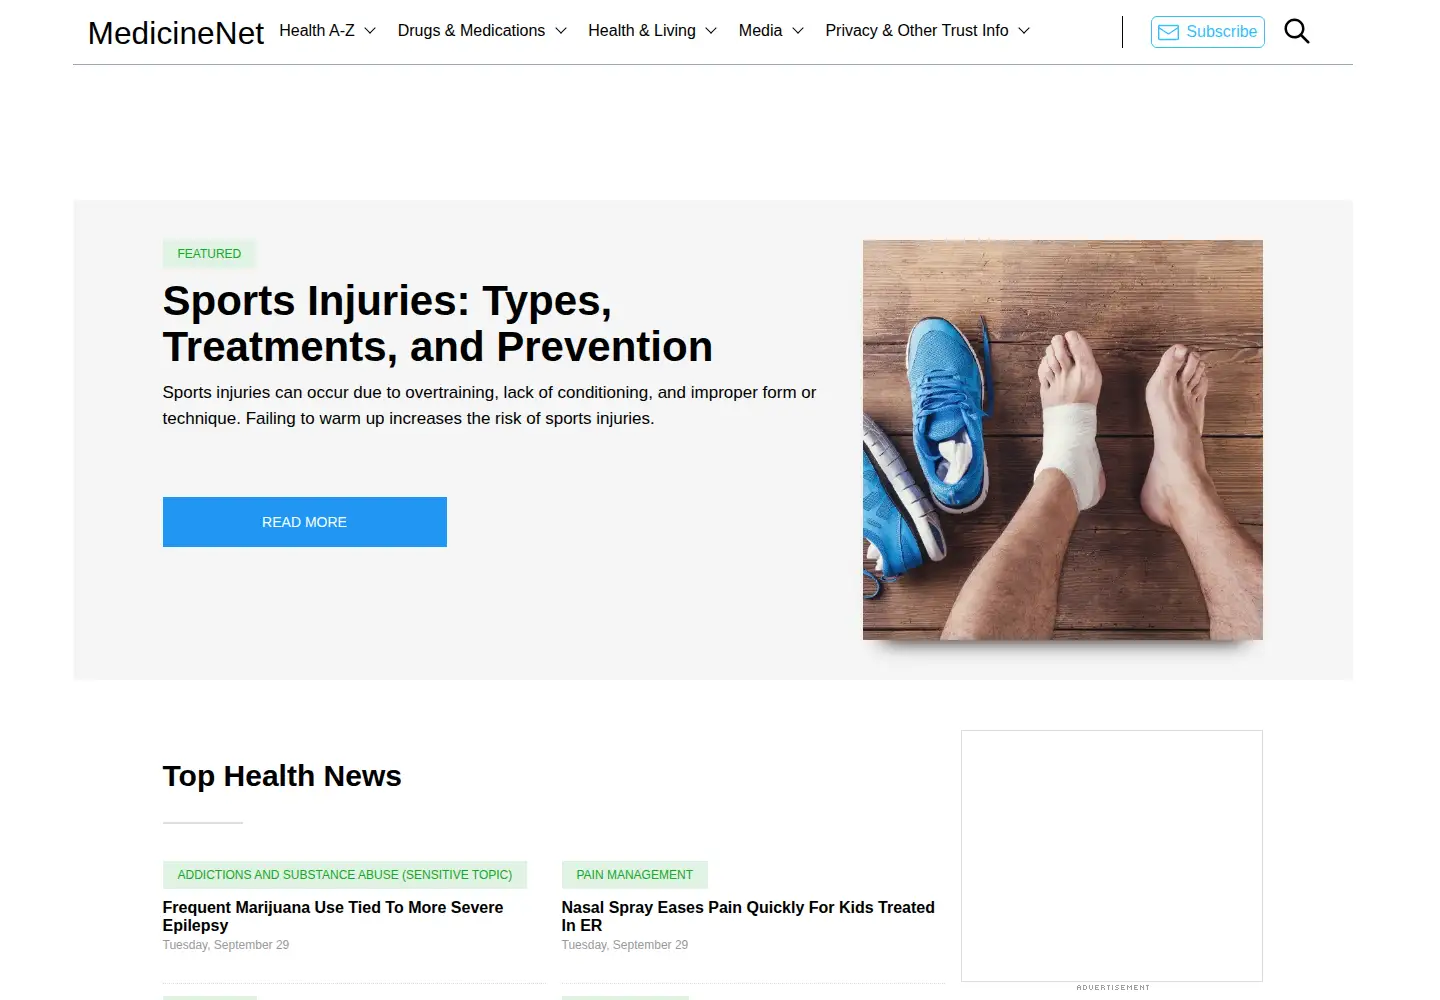Image resolution: width=1440 pixels, height=1000 pixels.
Task: Click date under the Nasal Spray article
Action: tap(625, 945)
